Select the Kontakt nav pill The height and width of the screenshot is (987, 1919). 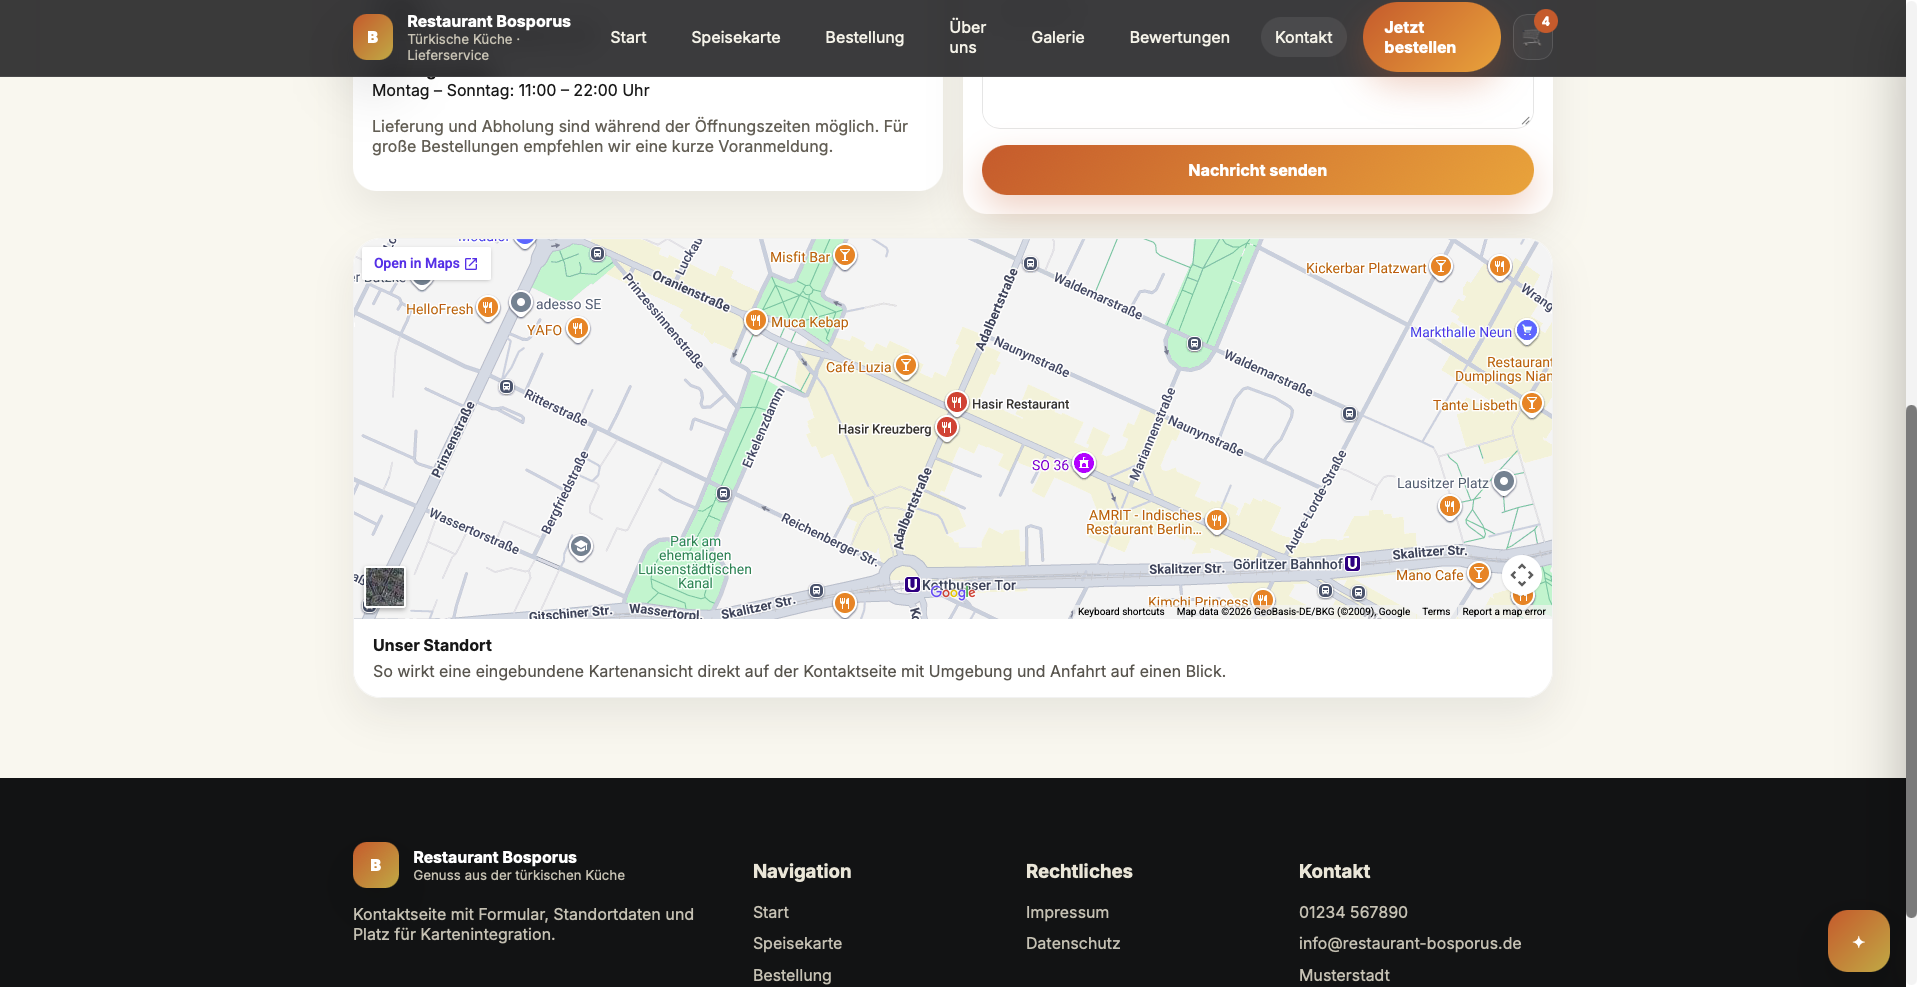pyautogui.click(x=1303, y=37)
